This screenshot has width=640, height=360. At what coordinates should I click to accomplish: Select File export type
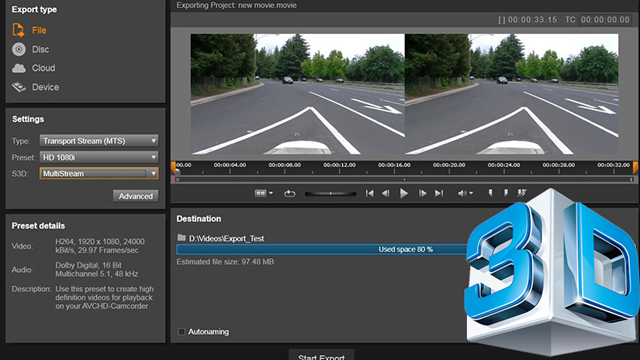coord(39,30)
